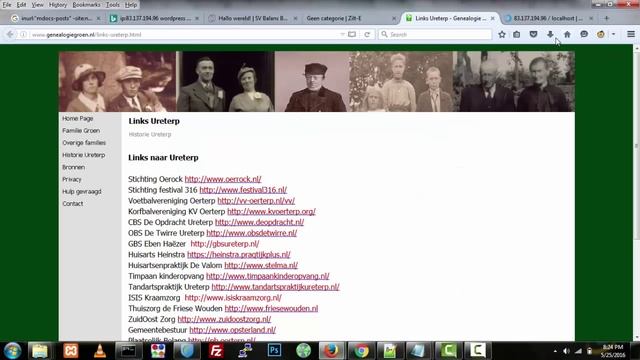Open the Bookmarks menu
640x360 pixels.
click(x=86, y=5)
